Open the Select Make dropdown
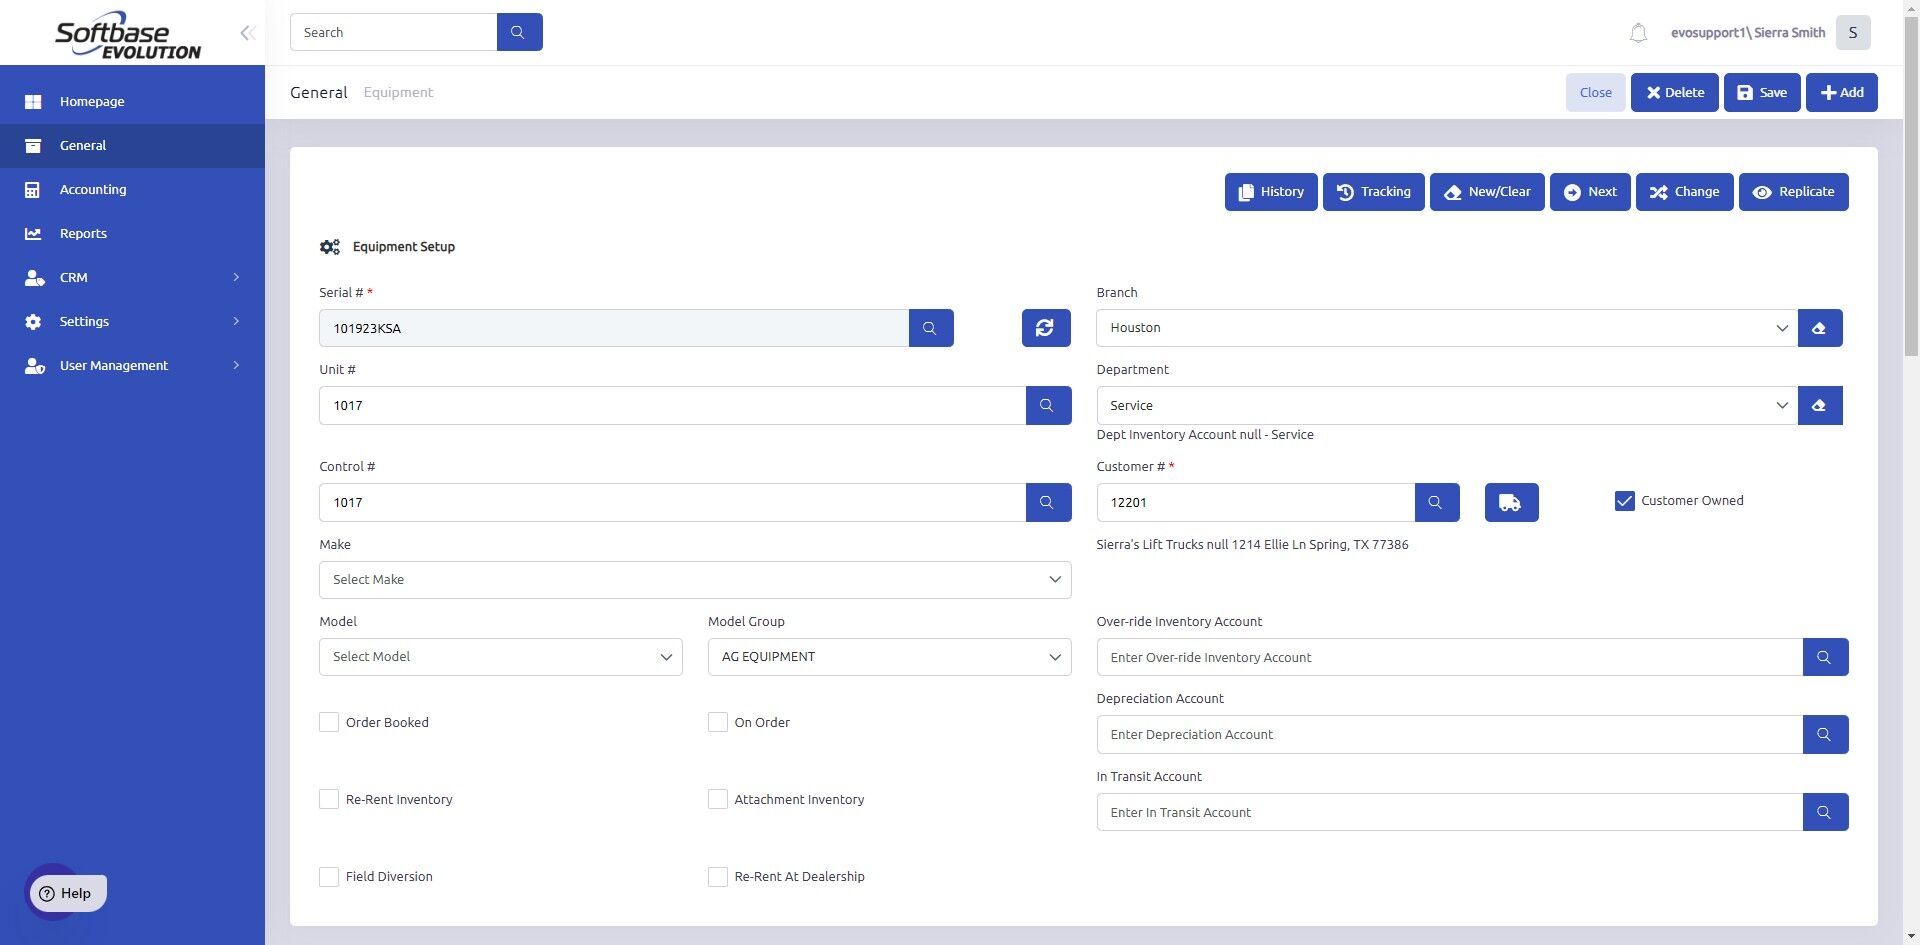 (x=695, y=580)
